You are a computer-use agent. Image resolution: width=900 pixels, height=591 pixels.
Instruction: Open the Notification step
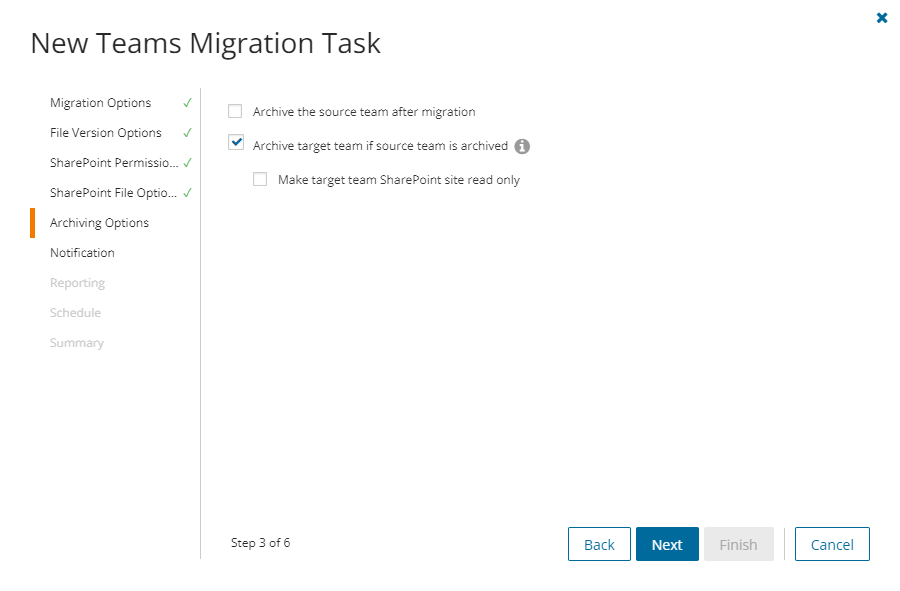pyautogui.click(x=83, y=253)
